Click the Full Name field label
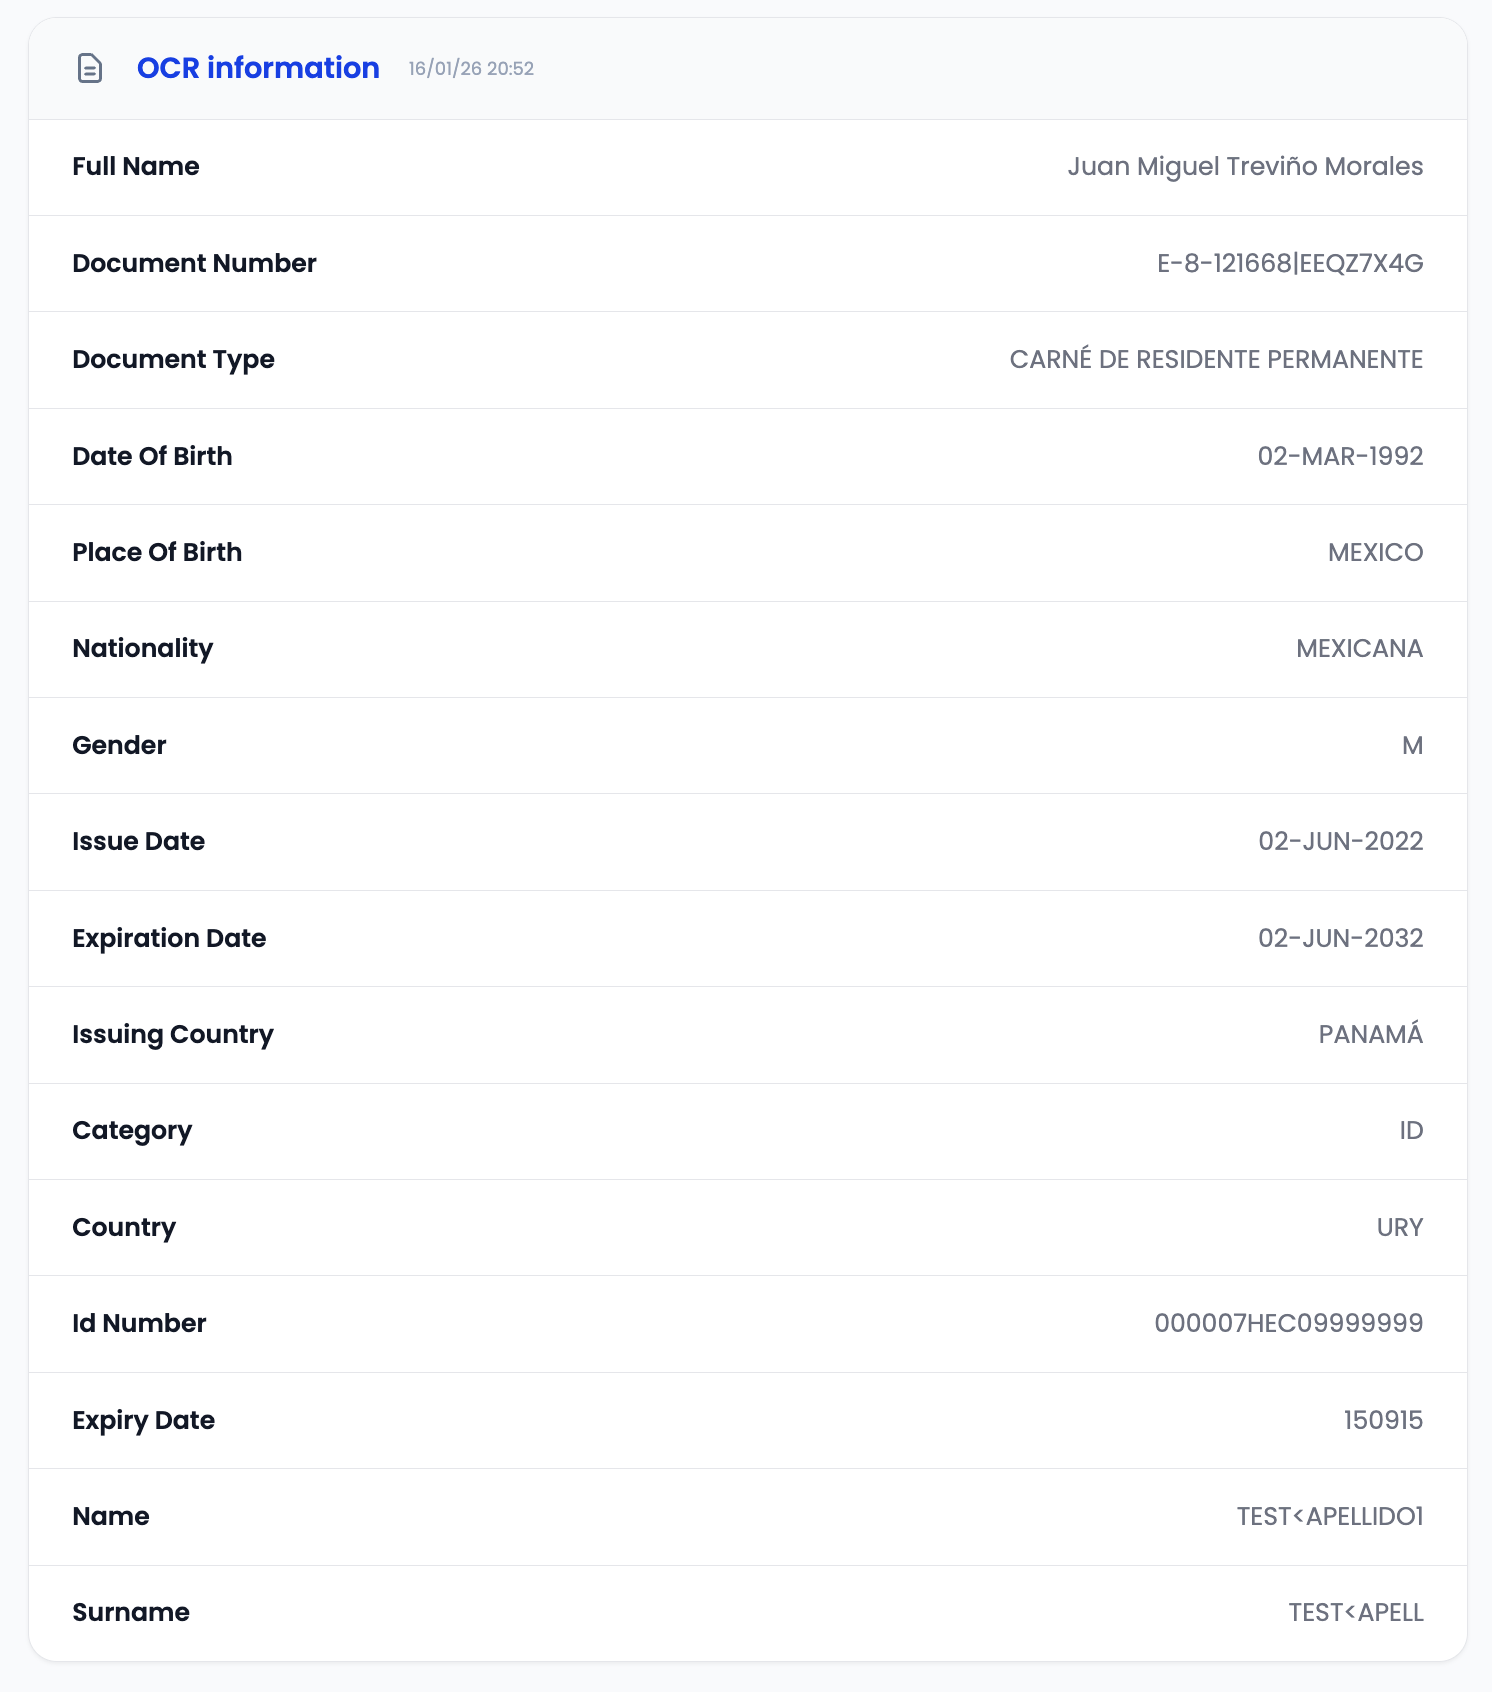1492x1692 pixels. coord(136,167)
